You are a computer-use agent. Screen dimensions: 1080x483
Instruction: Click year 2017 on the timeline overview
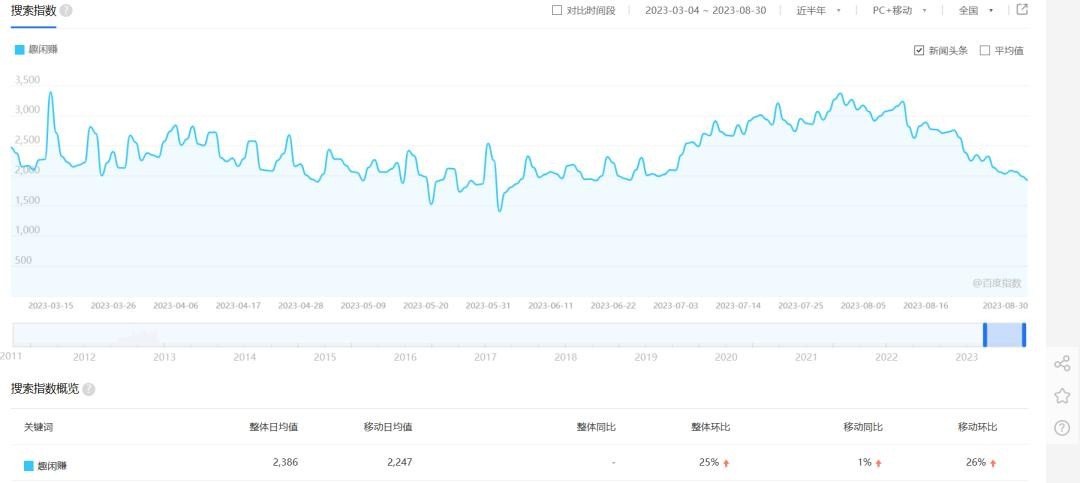pos(485,357)
